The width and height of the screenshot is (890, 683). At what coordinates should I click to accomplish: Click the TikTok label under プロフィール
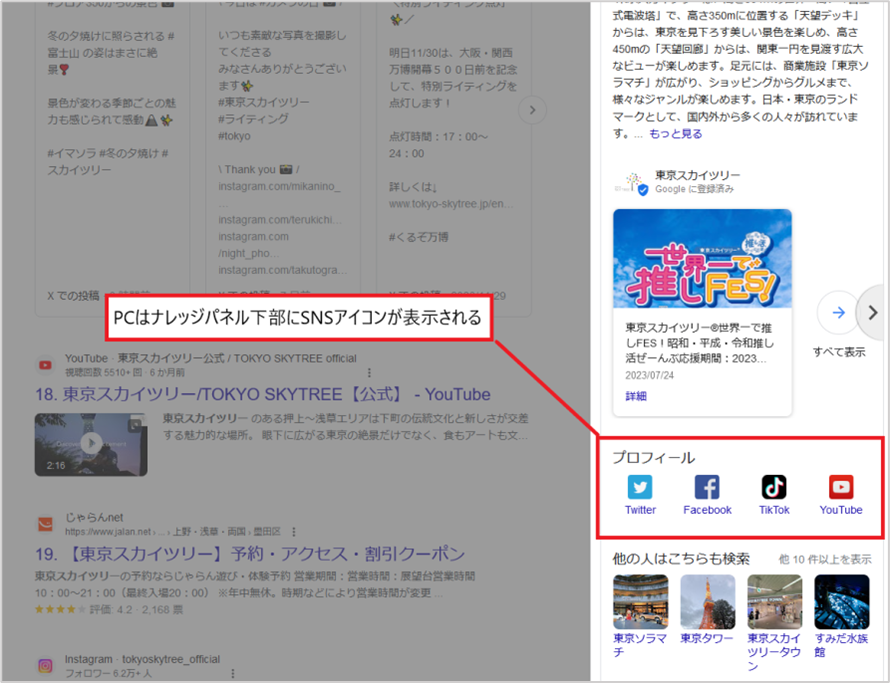[x=774, y=510]
